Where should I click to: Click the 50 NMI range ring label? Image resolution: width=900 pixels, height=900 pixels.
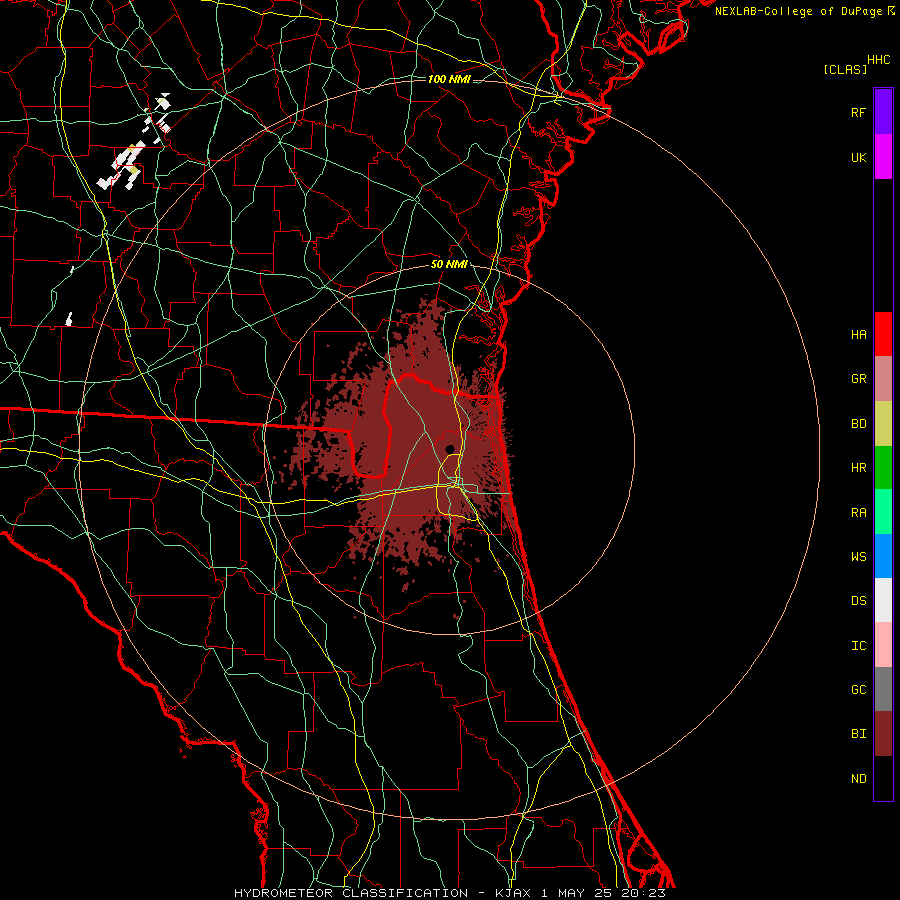coord(449,264)
